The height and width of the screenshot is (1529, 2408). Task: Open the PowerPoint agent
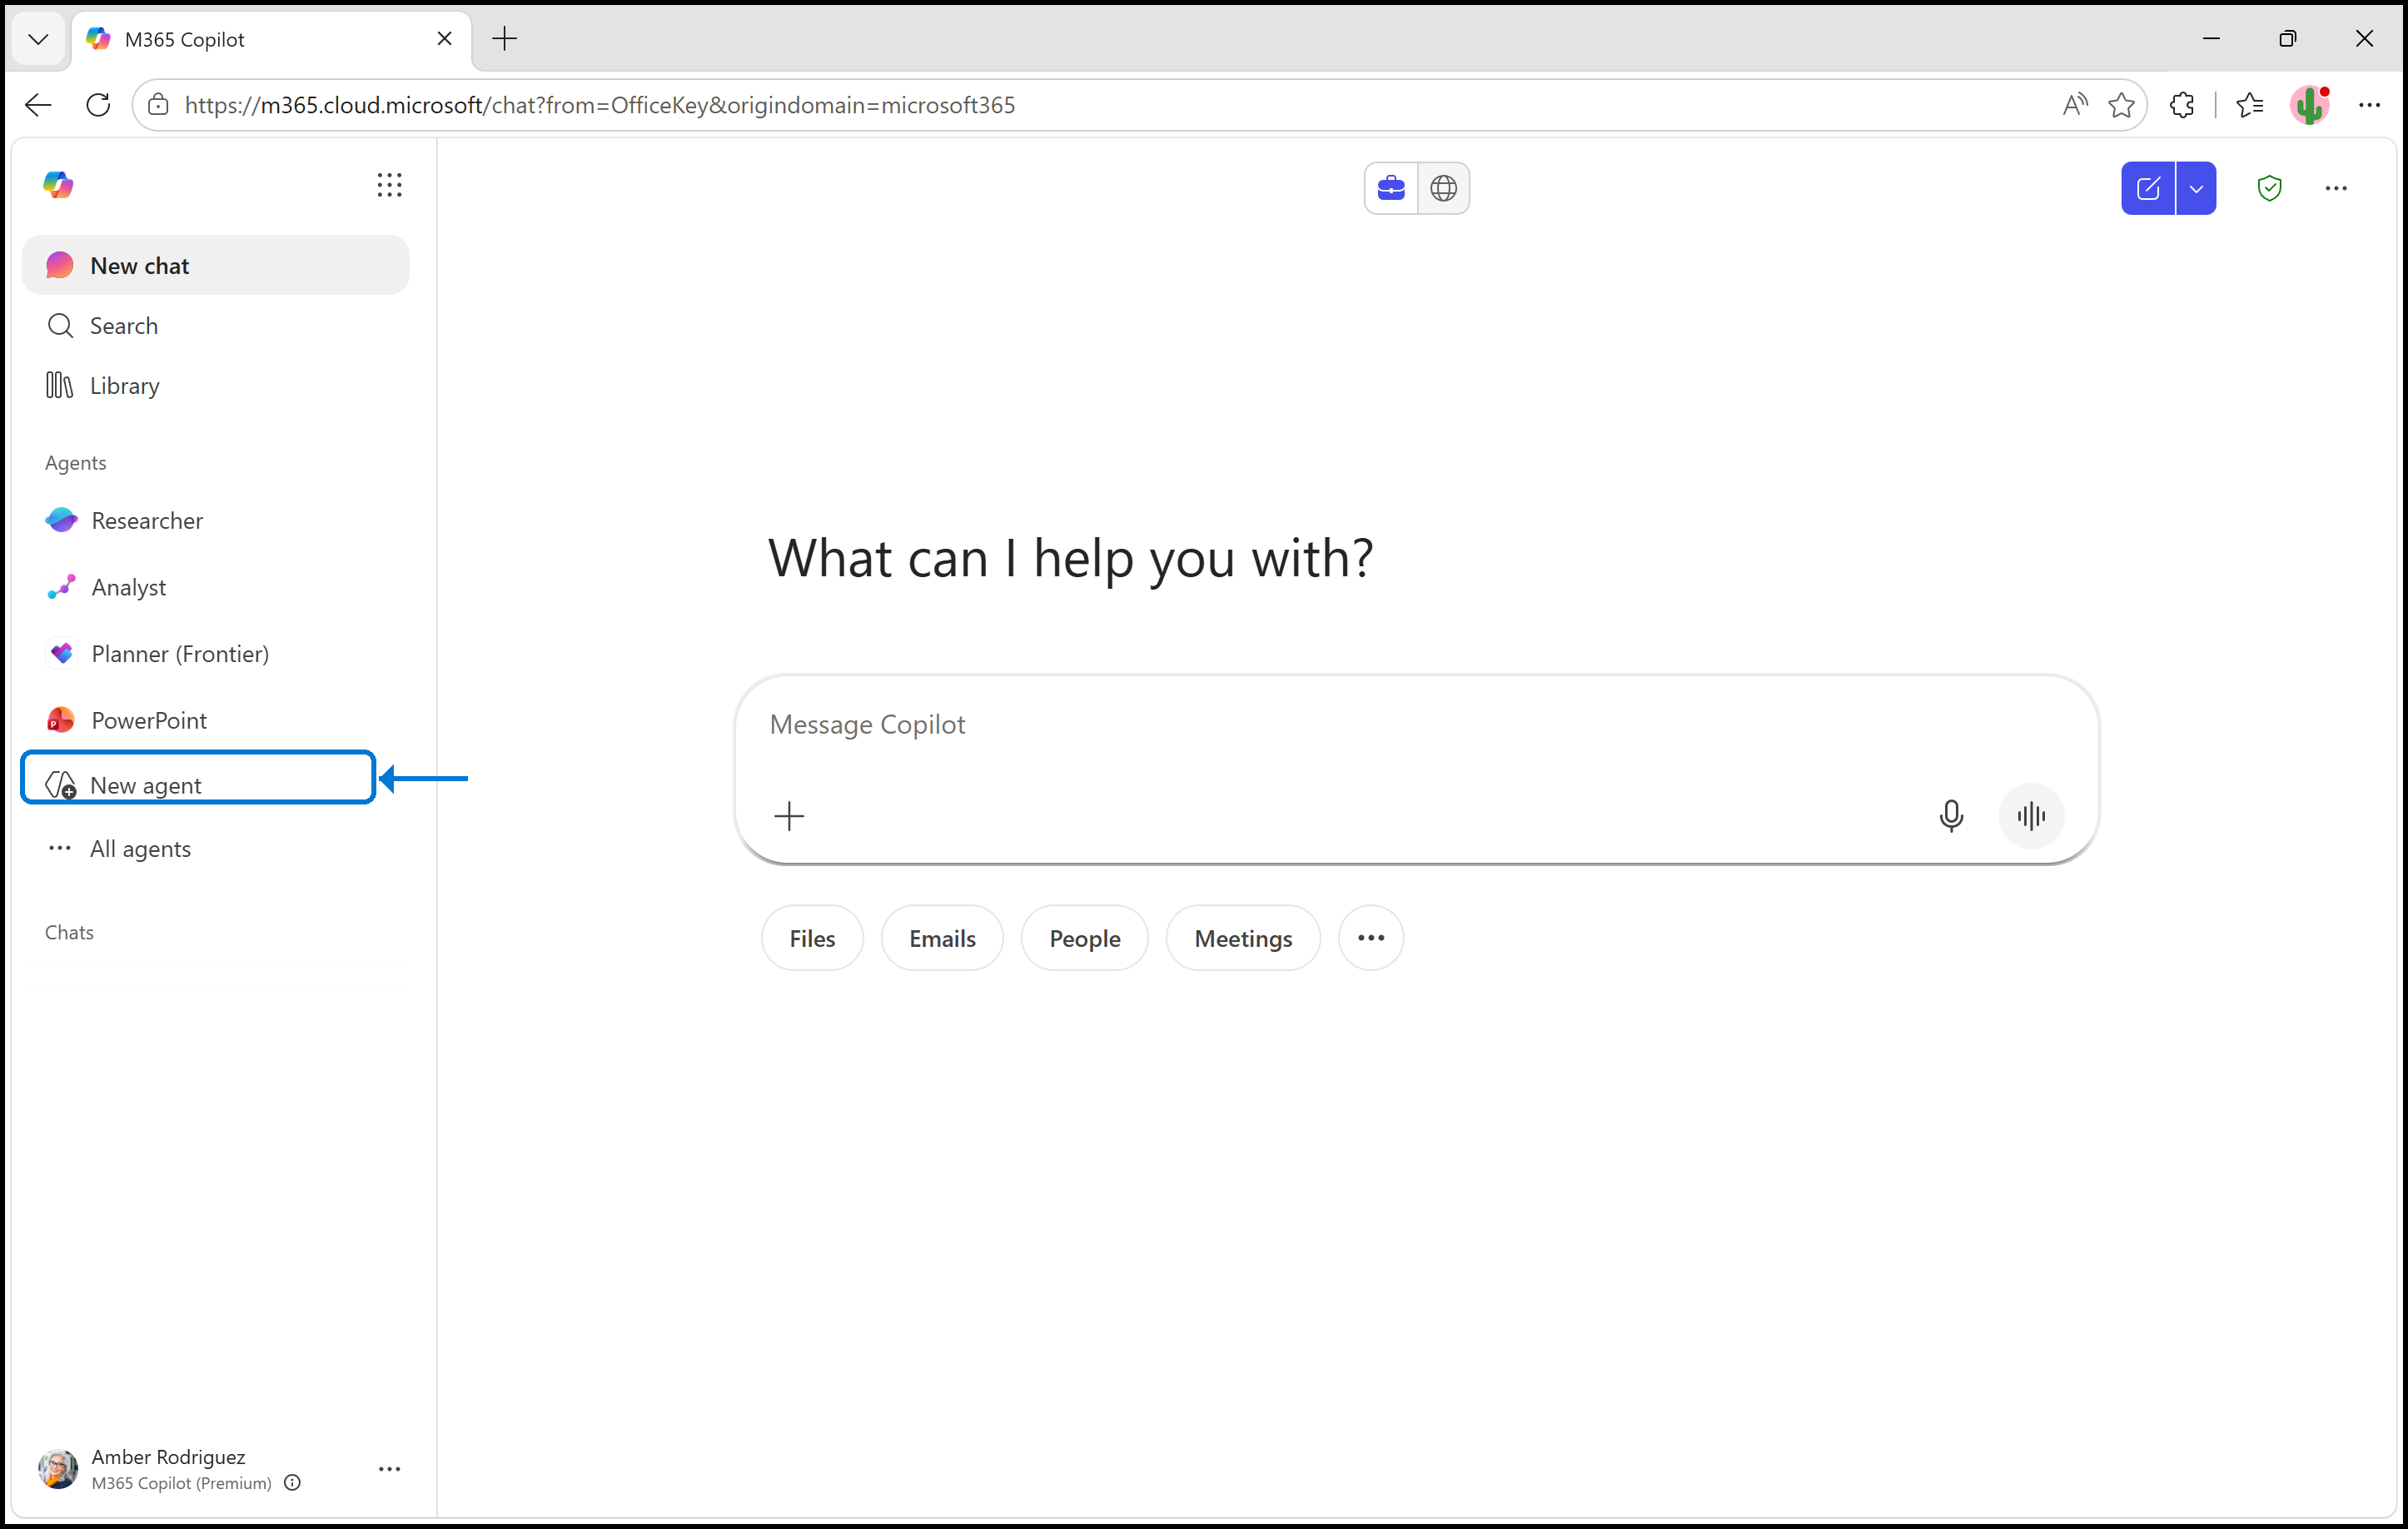(215, 720)
